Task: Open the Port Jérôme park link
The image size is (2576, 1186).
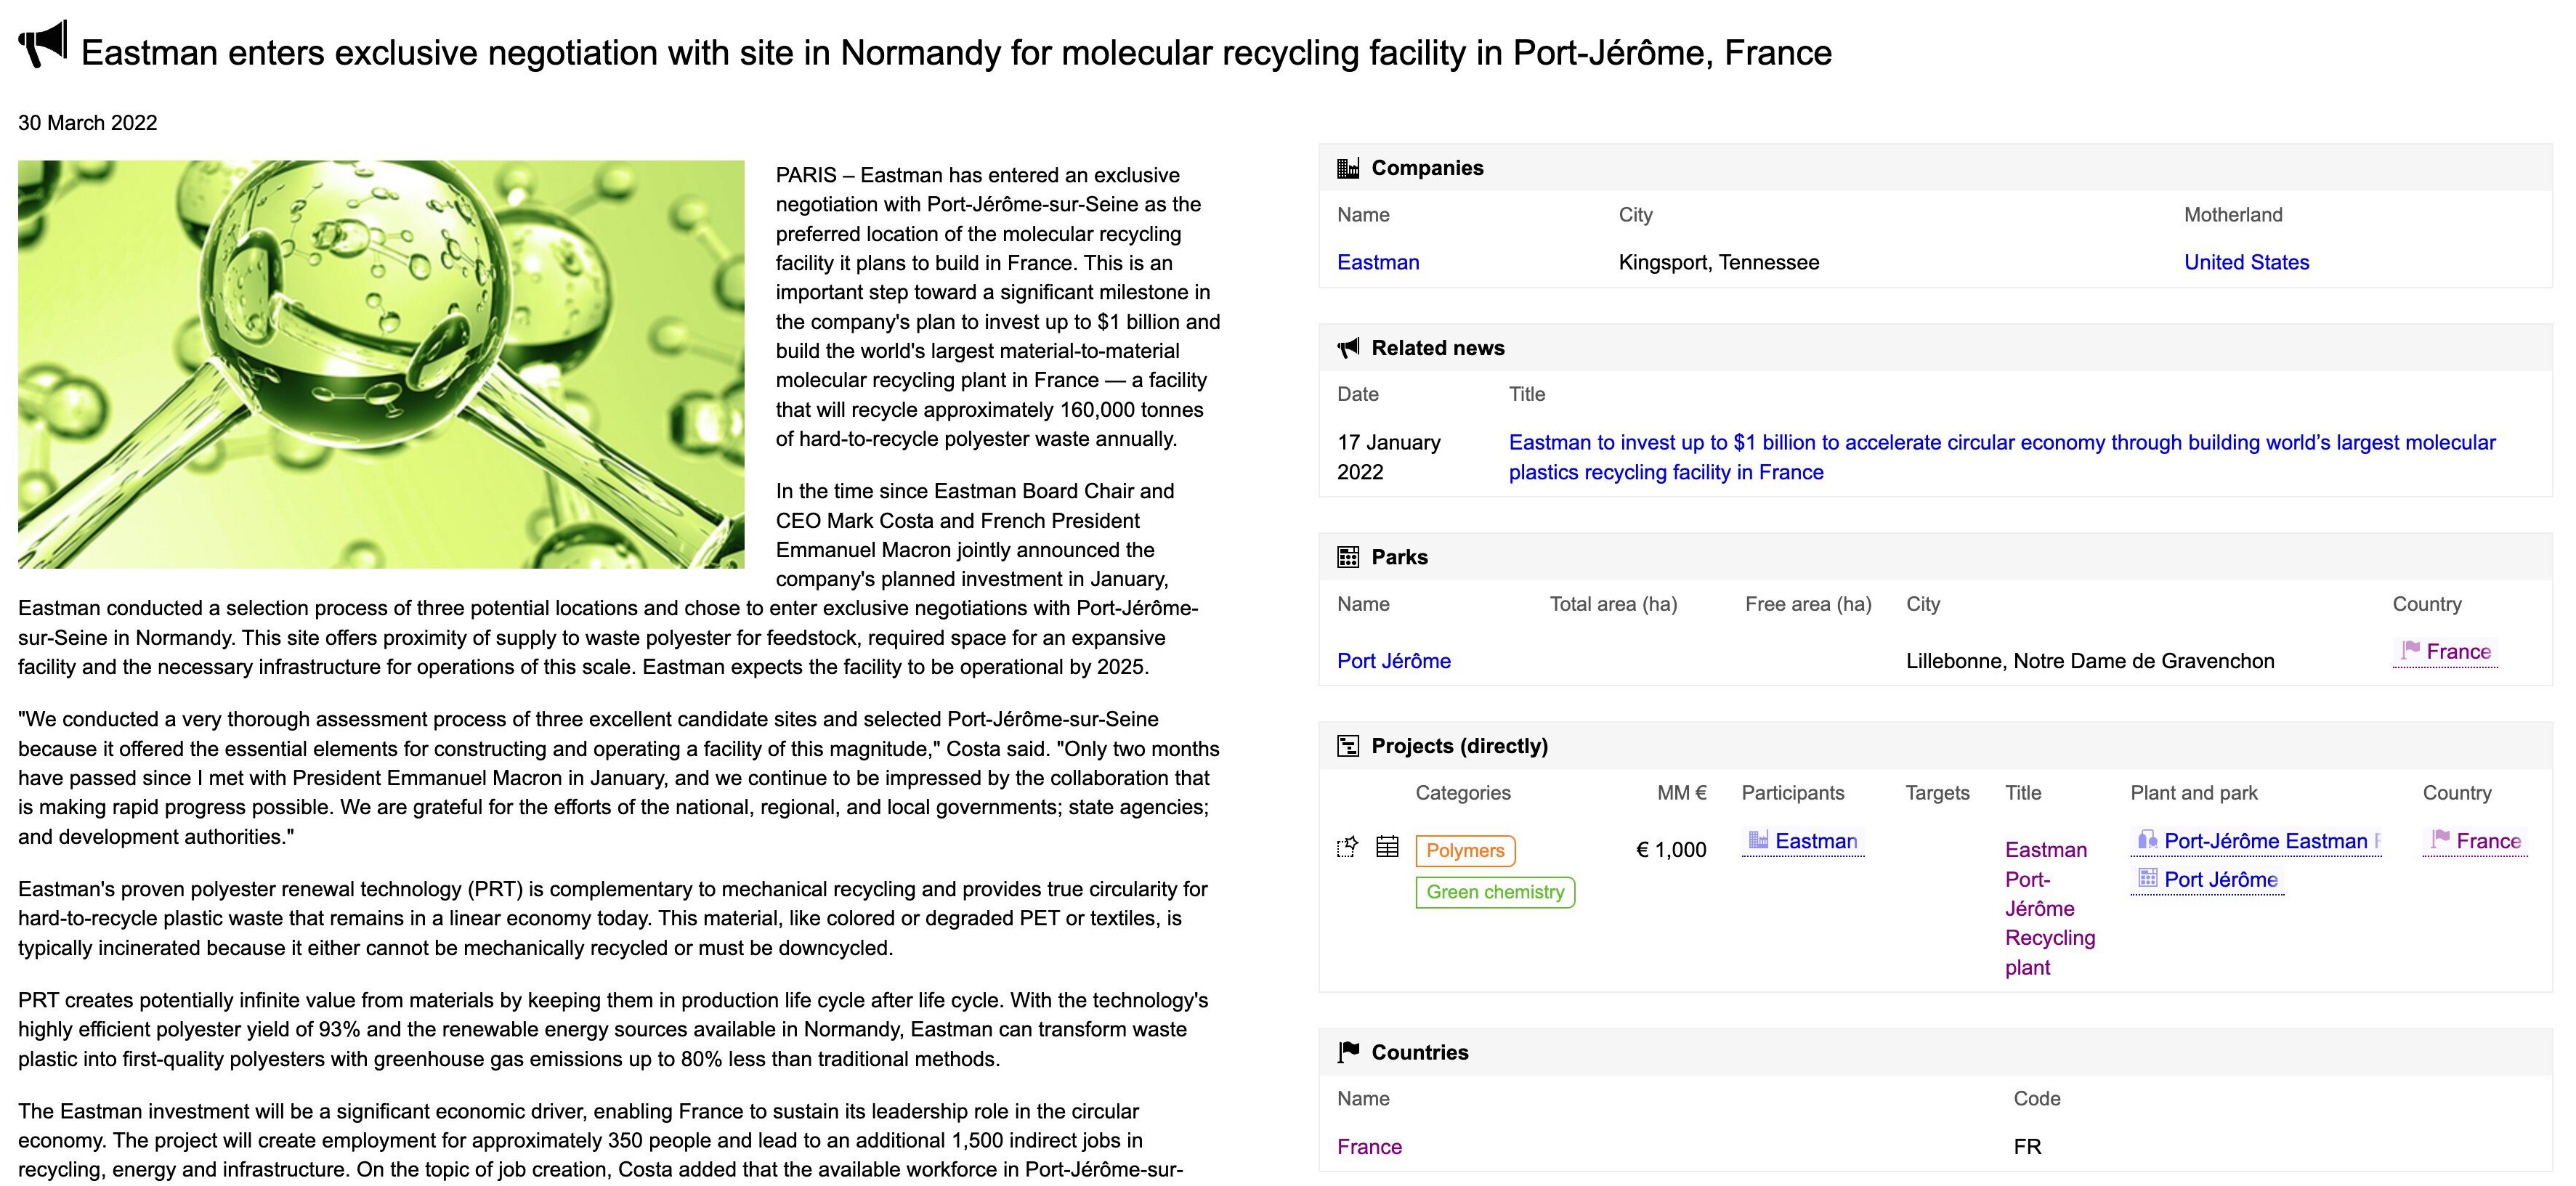Action: 1393,660
